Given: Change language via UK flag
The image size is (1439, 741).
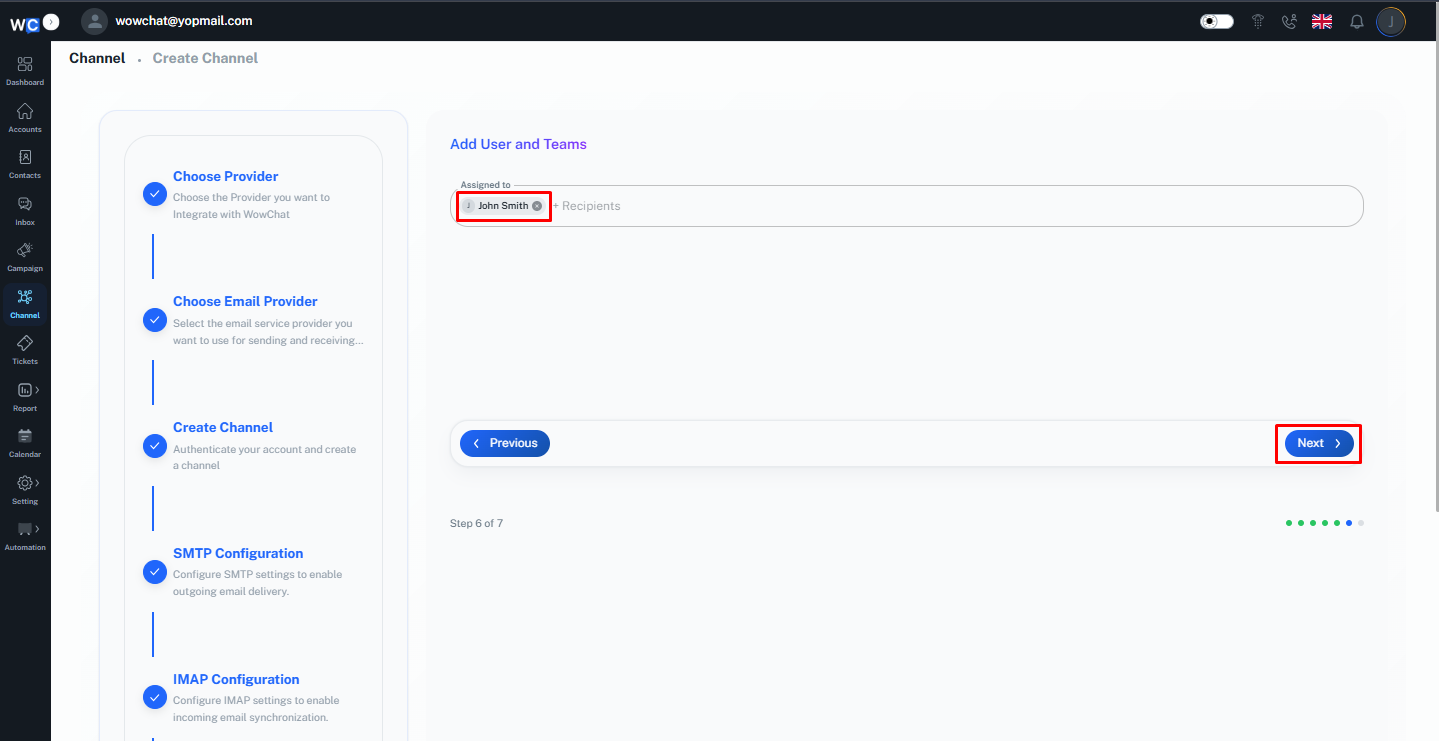Looking at the screenshot, I should click(x=1322, y=21).
